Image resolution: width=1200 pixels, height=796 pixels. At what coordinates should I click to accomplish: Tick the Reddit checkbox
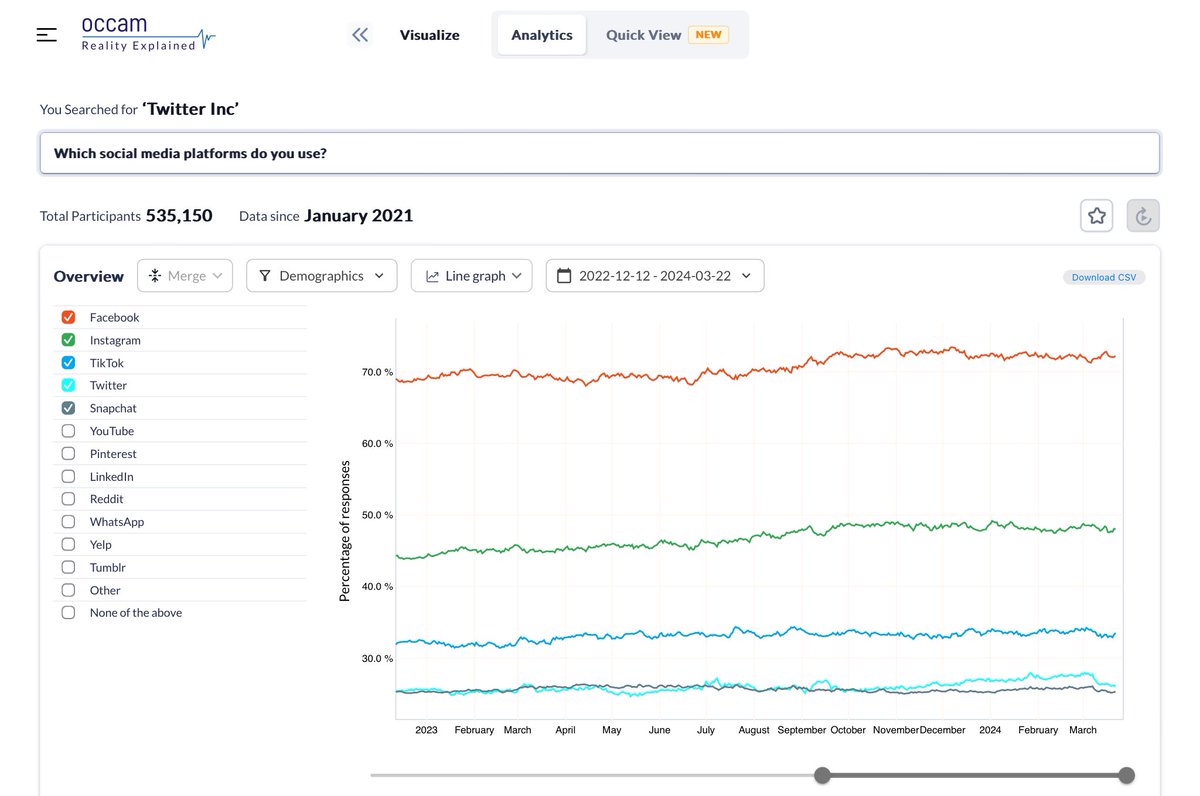pos(68,499)
